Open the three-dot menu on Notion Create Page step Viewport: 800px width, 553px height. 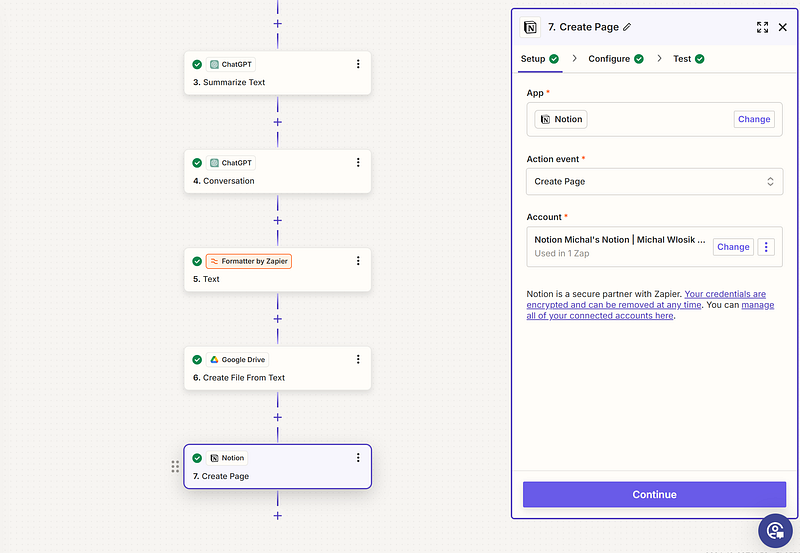[358, 458]
